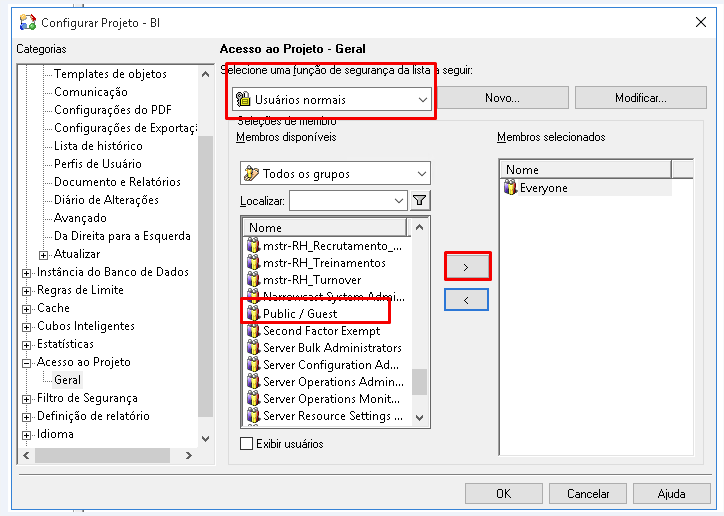This screenshot has width=724, height=516.
Task: Select Geral under Acesso ao Projeto
Action: pos(68,380)
